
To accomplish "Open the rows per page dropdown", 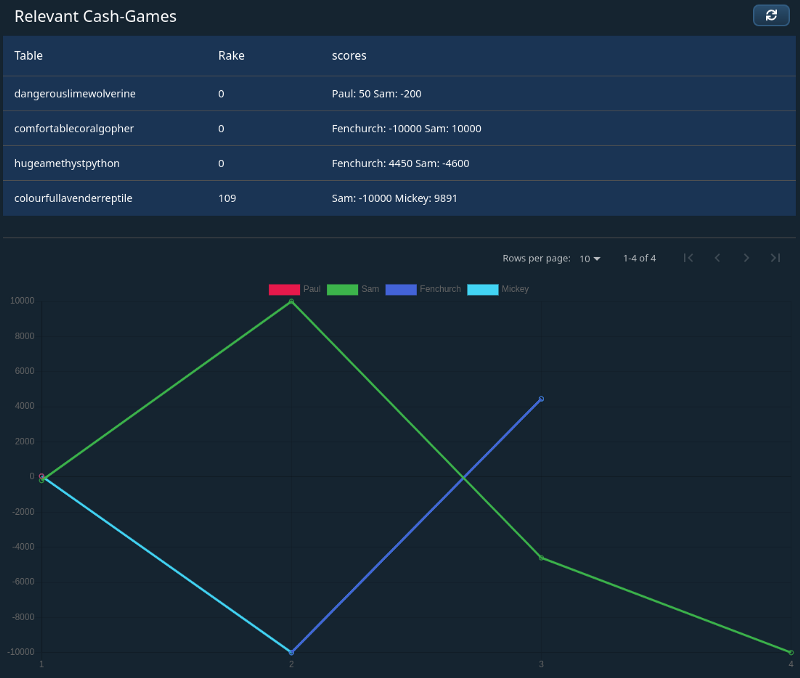I will click(x=590, y=259).
